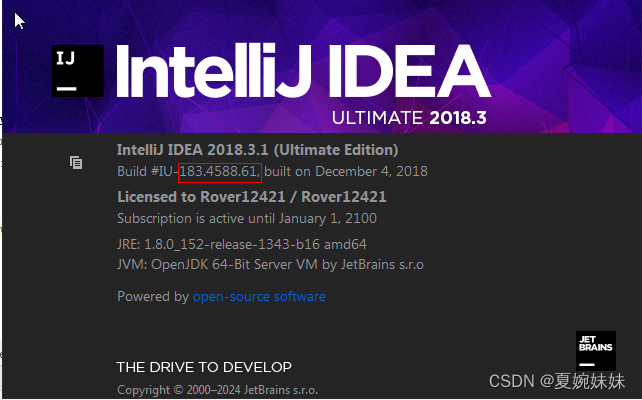Click the "built on December 4, 2018" text
Viewport: 642px width, 400px height.
coord(346,172)
